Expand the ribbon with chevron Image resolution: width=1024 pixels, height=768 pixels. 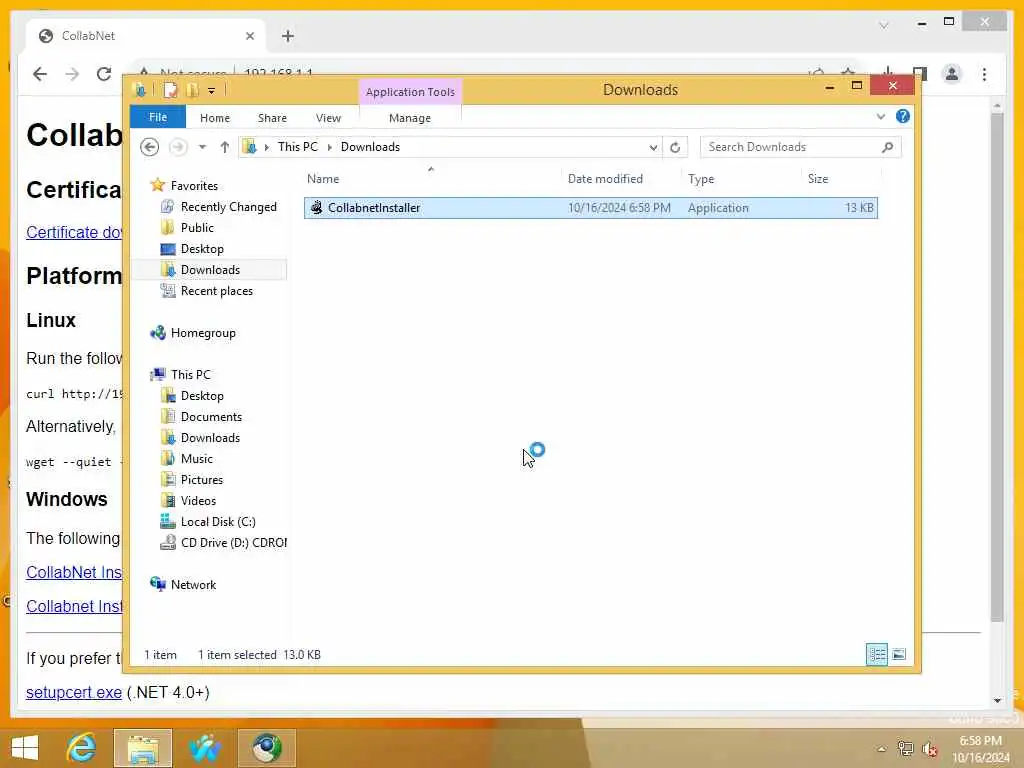pyautogui.click(x=881, y=116)
